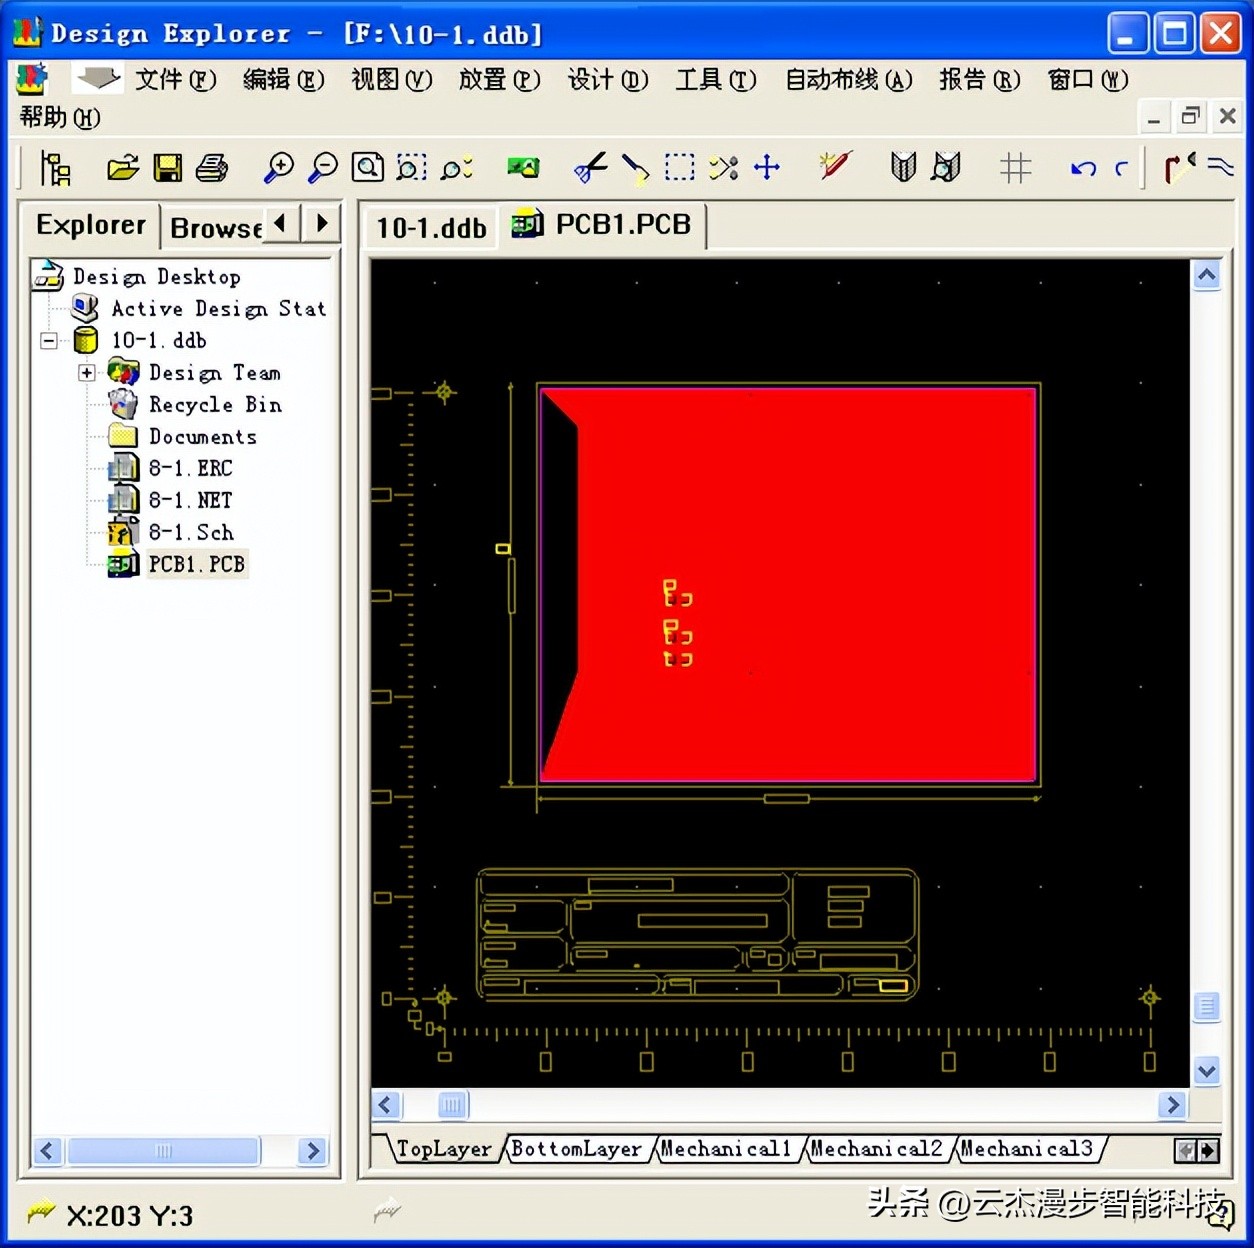Click the right arrow beside Browse tab
This screenshot has height=1248, width=1254.
click(x=320, y=224)
